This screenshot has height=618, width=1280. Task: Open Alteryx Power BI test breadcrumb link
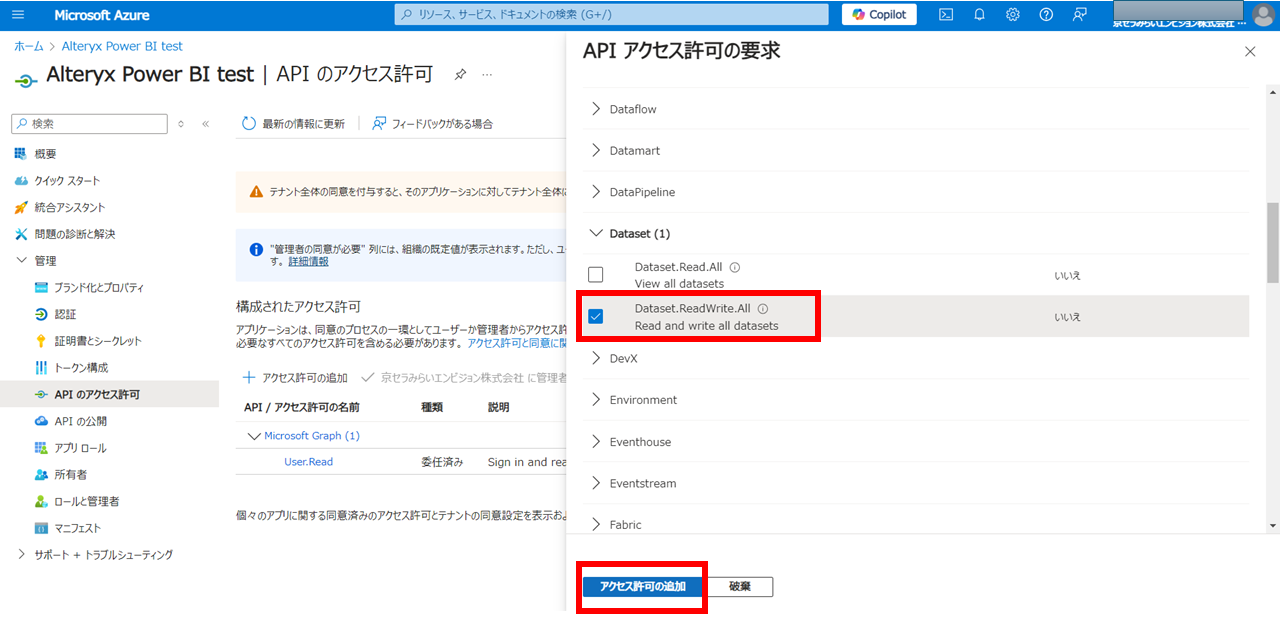(x=122, y=46)
